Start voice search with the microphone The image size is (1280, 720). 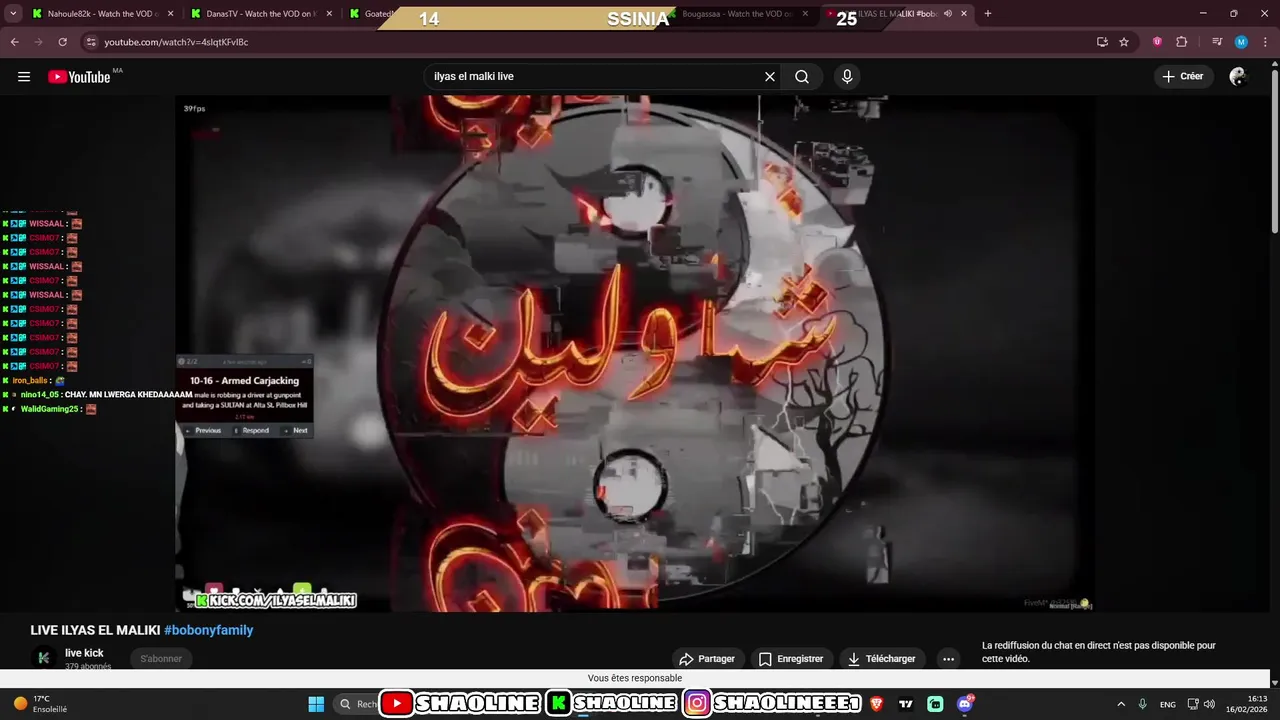tap(847, 77)
